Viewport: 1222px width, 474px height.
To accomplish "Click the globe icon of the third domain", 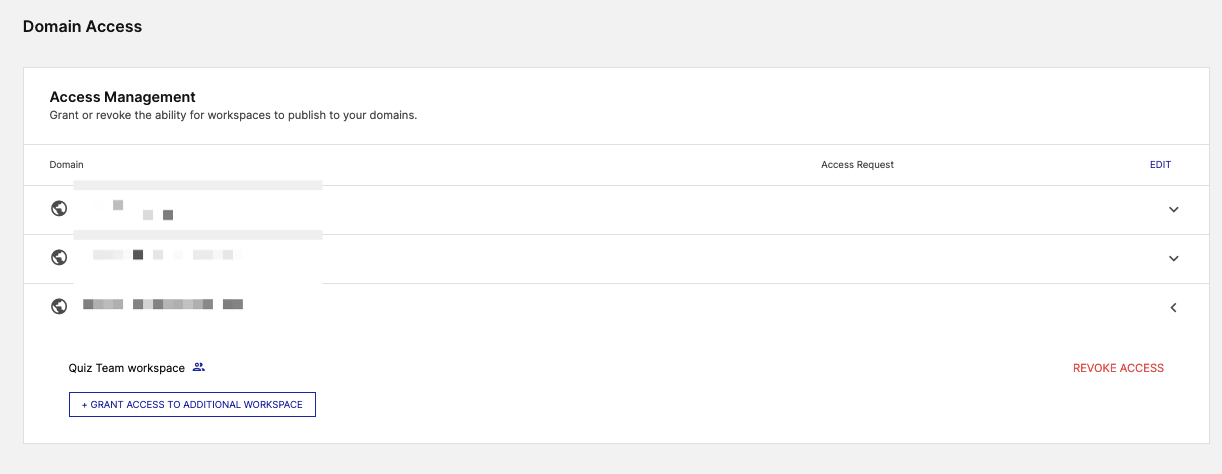I will [59, 307].
